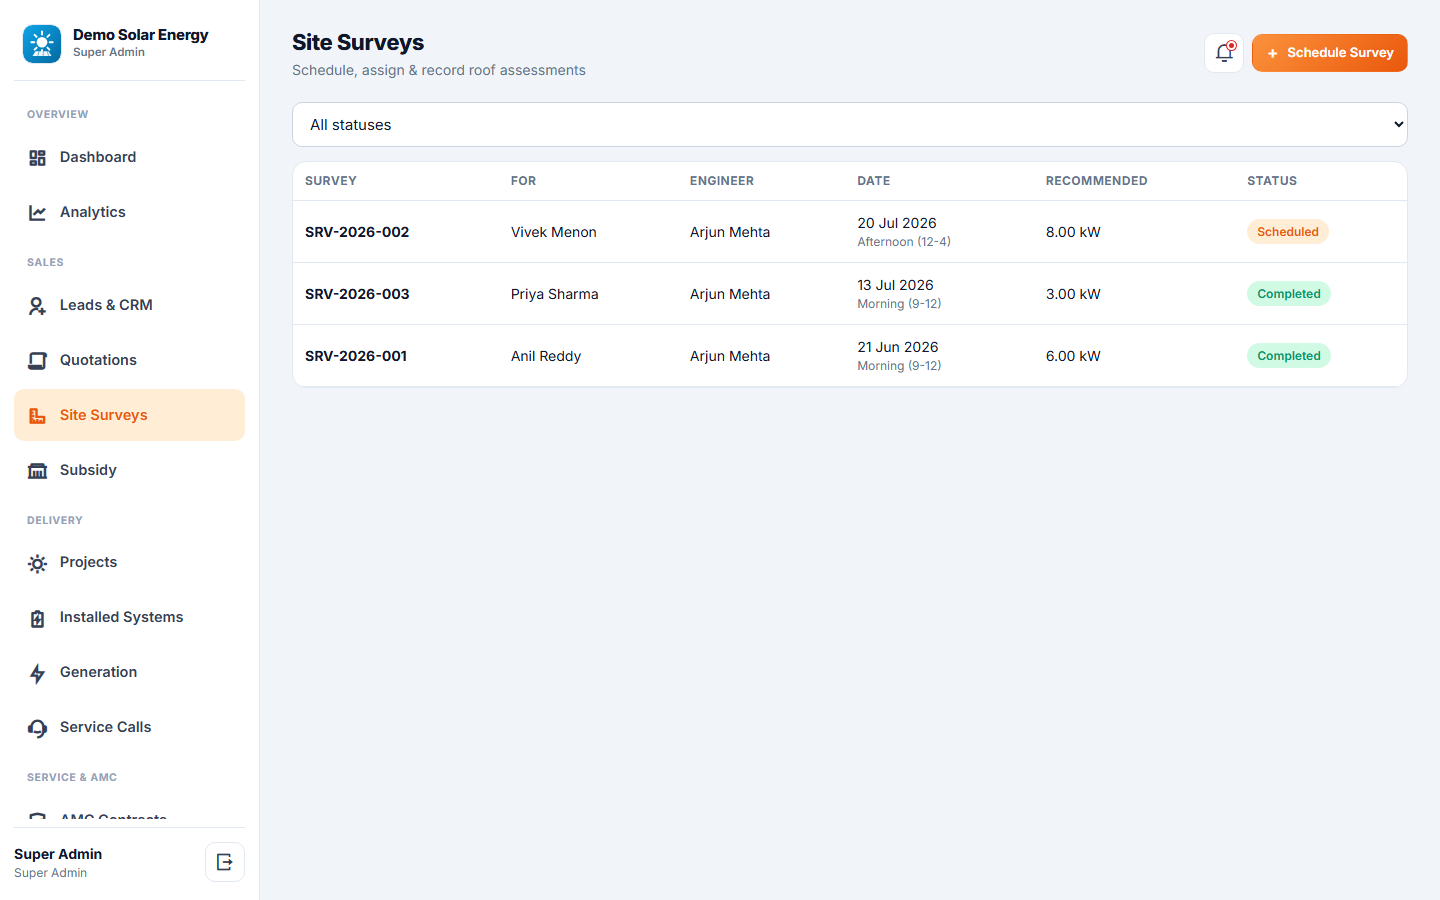Click the Schedule Survey button
Screen dimensions: 1440x900
(1329, 53)
